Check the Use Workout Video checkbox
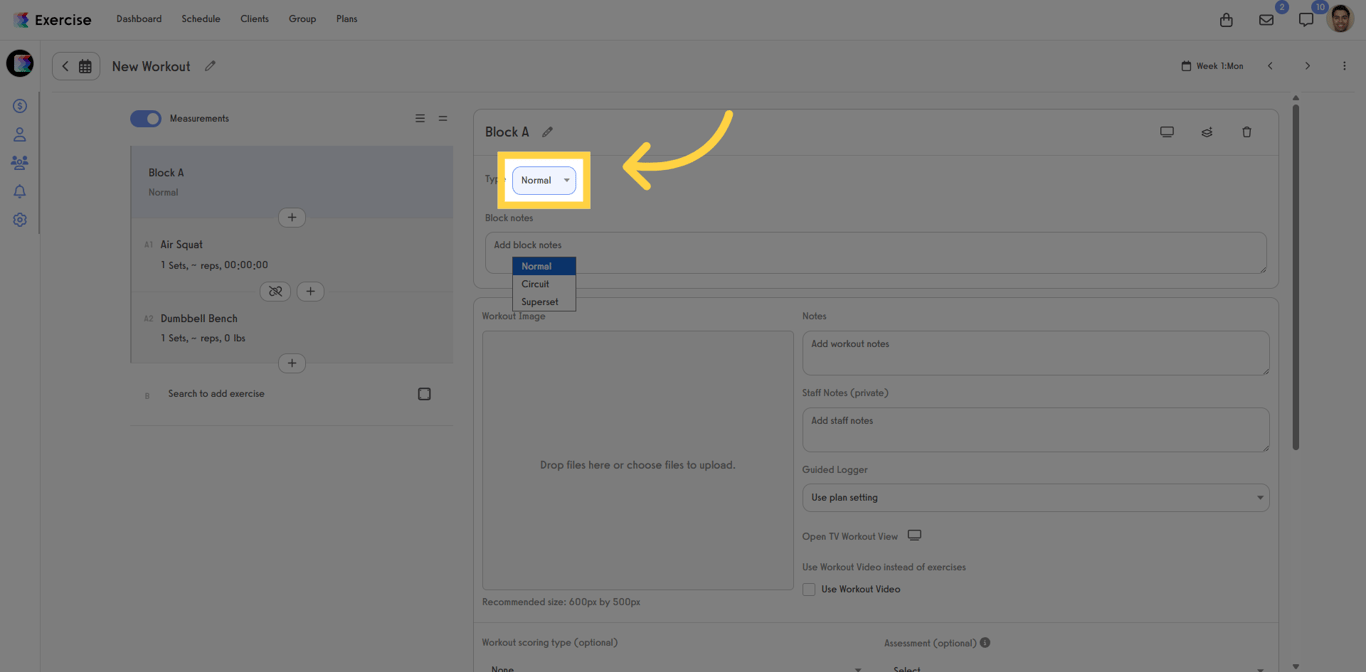Viewport: 1366px width, 672px height. click(x=809, y=589)
